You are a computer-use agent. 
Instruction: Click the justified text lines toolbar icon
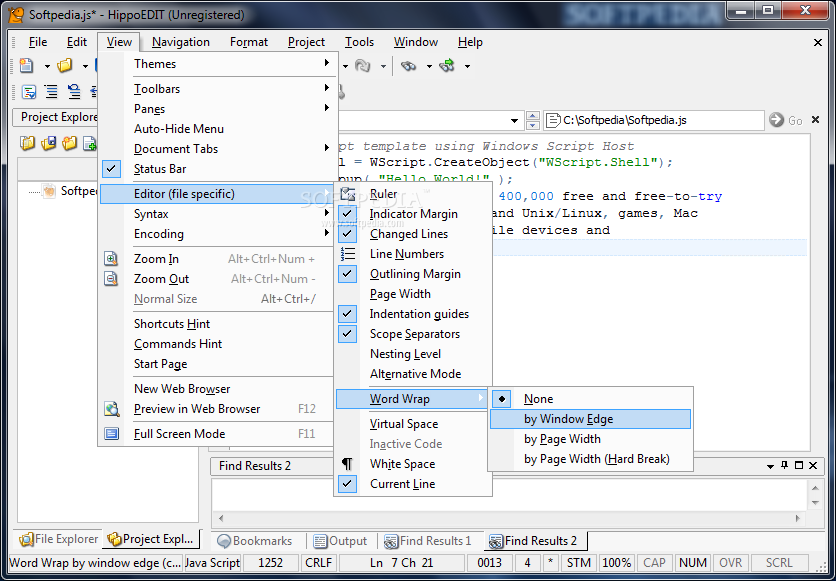(51, 92)
